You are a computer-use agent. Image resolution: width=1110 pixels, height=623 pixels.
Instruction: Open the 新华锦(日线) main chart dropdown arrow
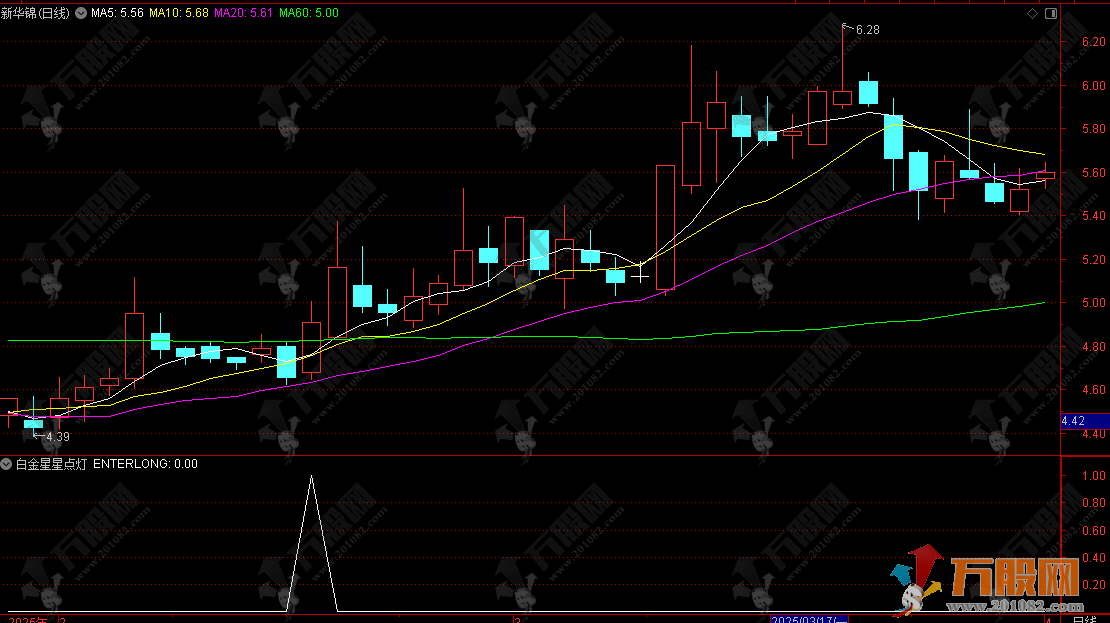coord(81,13)
